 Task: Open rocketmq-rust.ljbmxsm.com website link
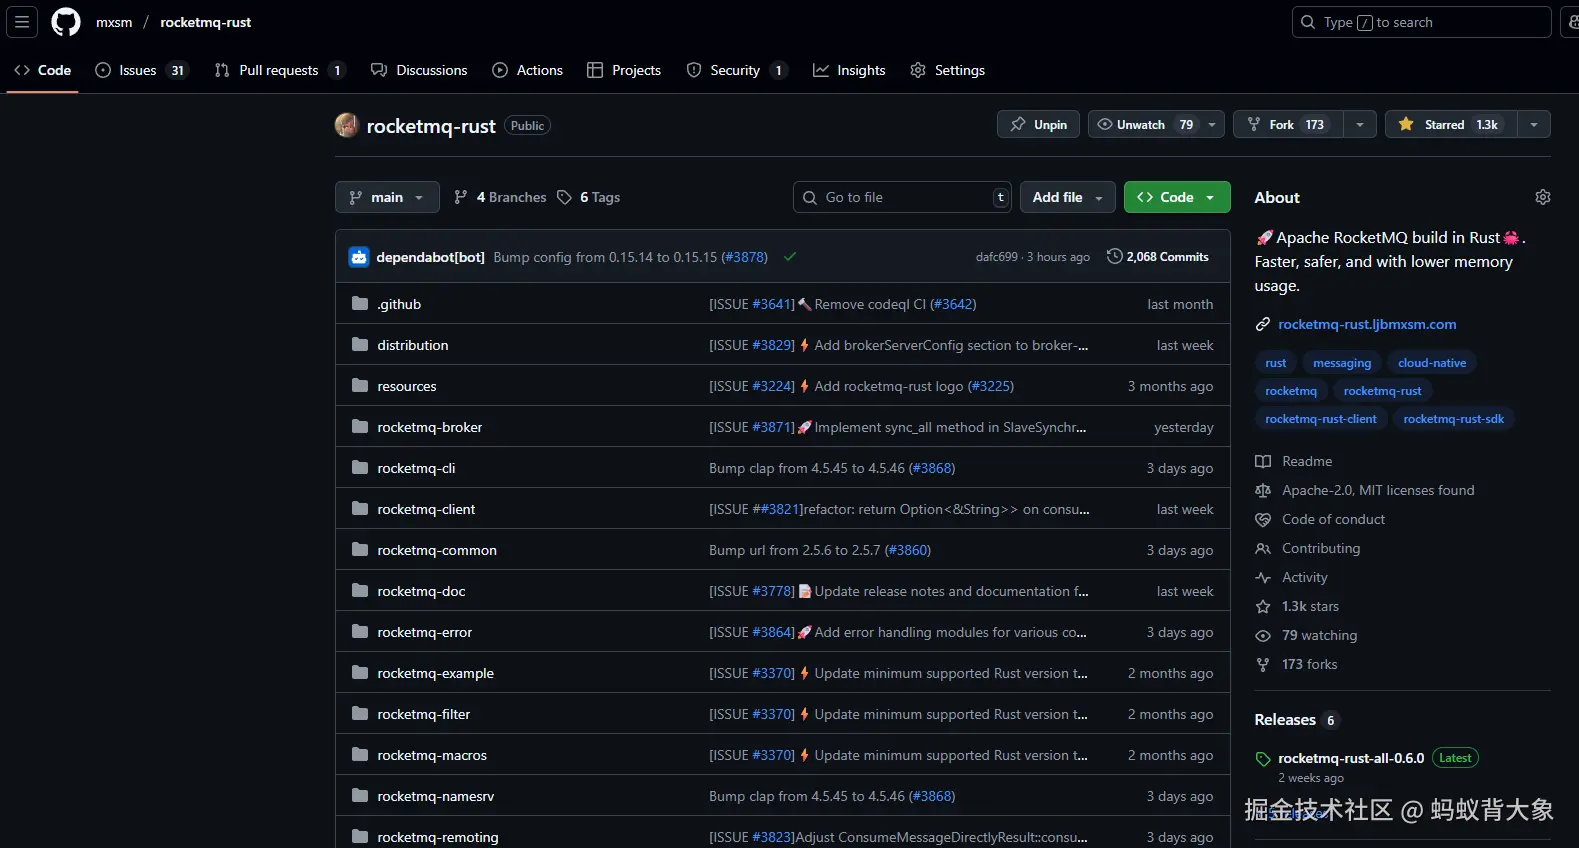[1367, 324]
